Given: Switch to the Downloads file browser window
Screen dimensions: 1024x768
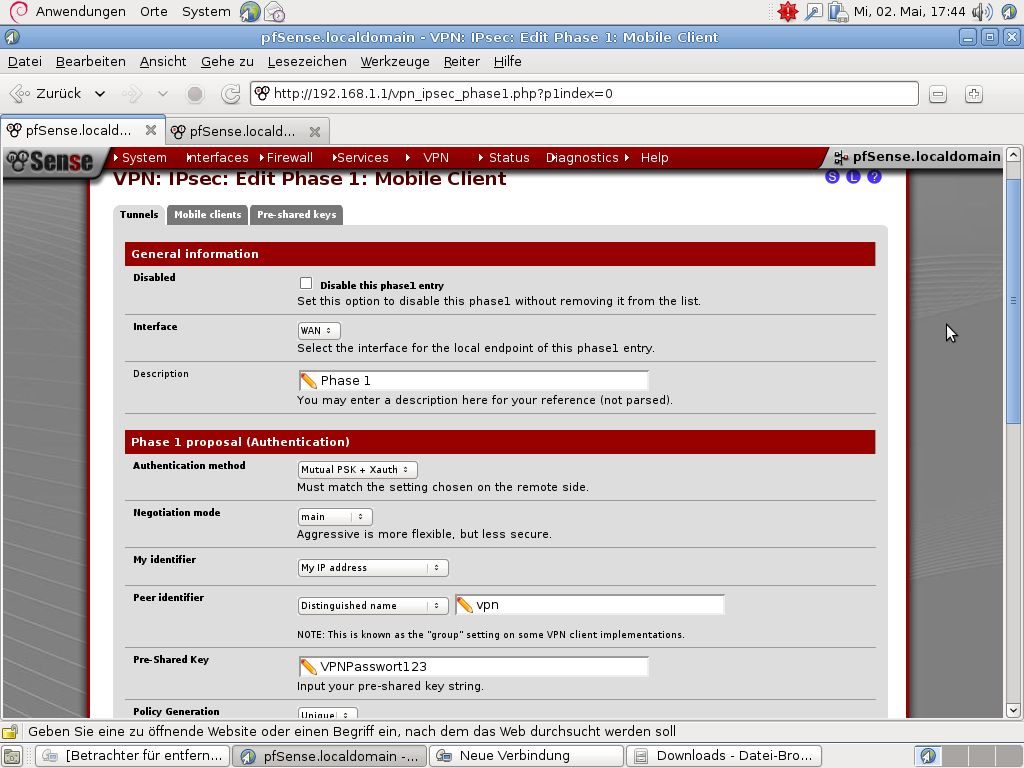Looking at the screenshot, I should click(724, 756).
